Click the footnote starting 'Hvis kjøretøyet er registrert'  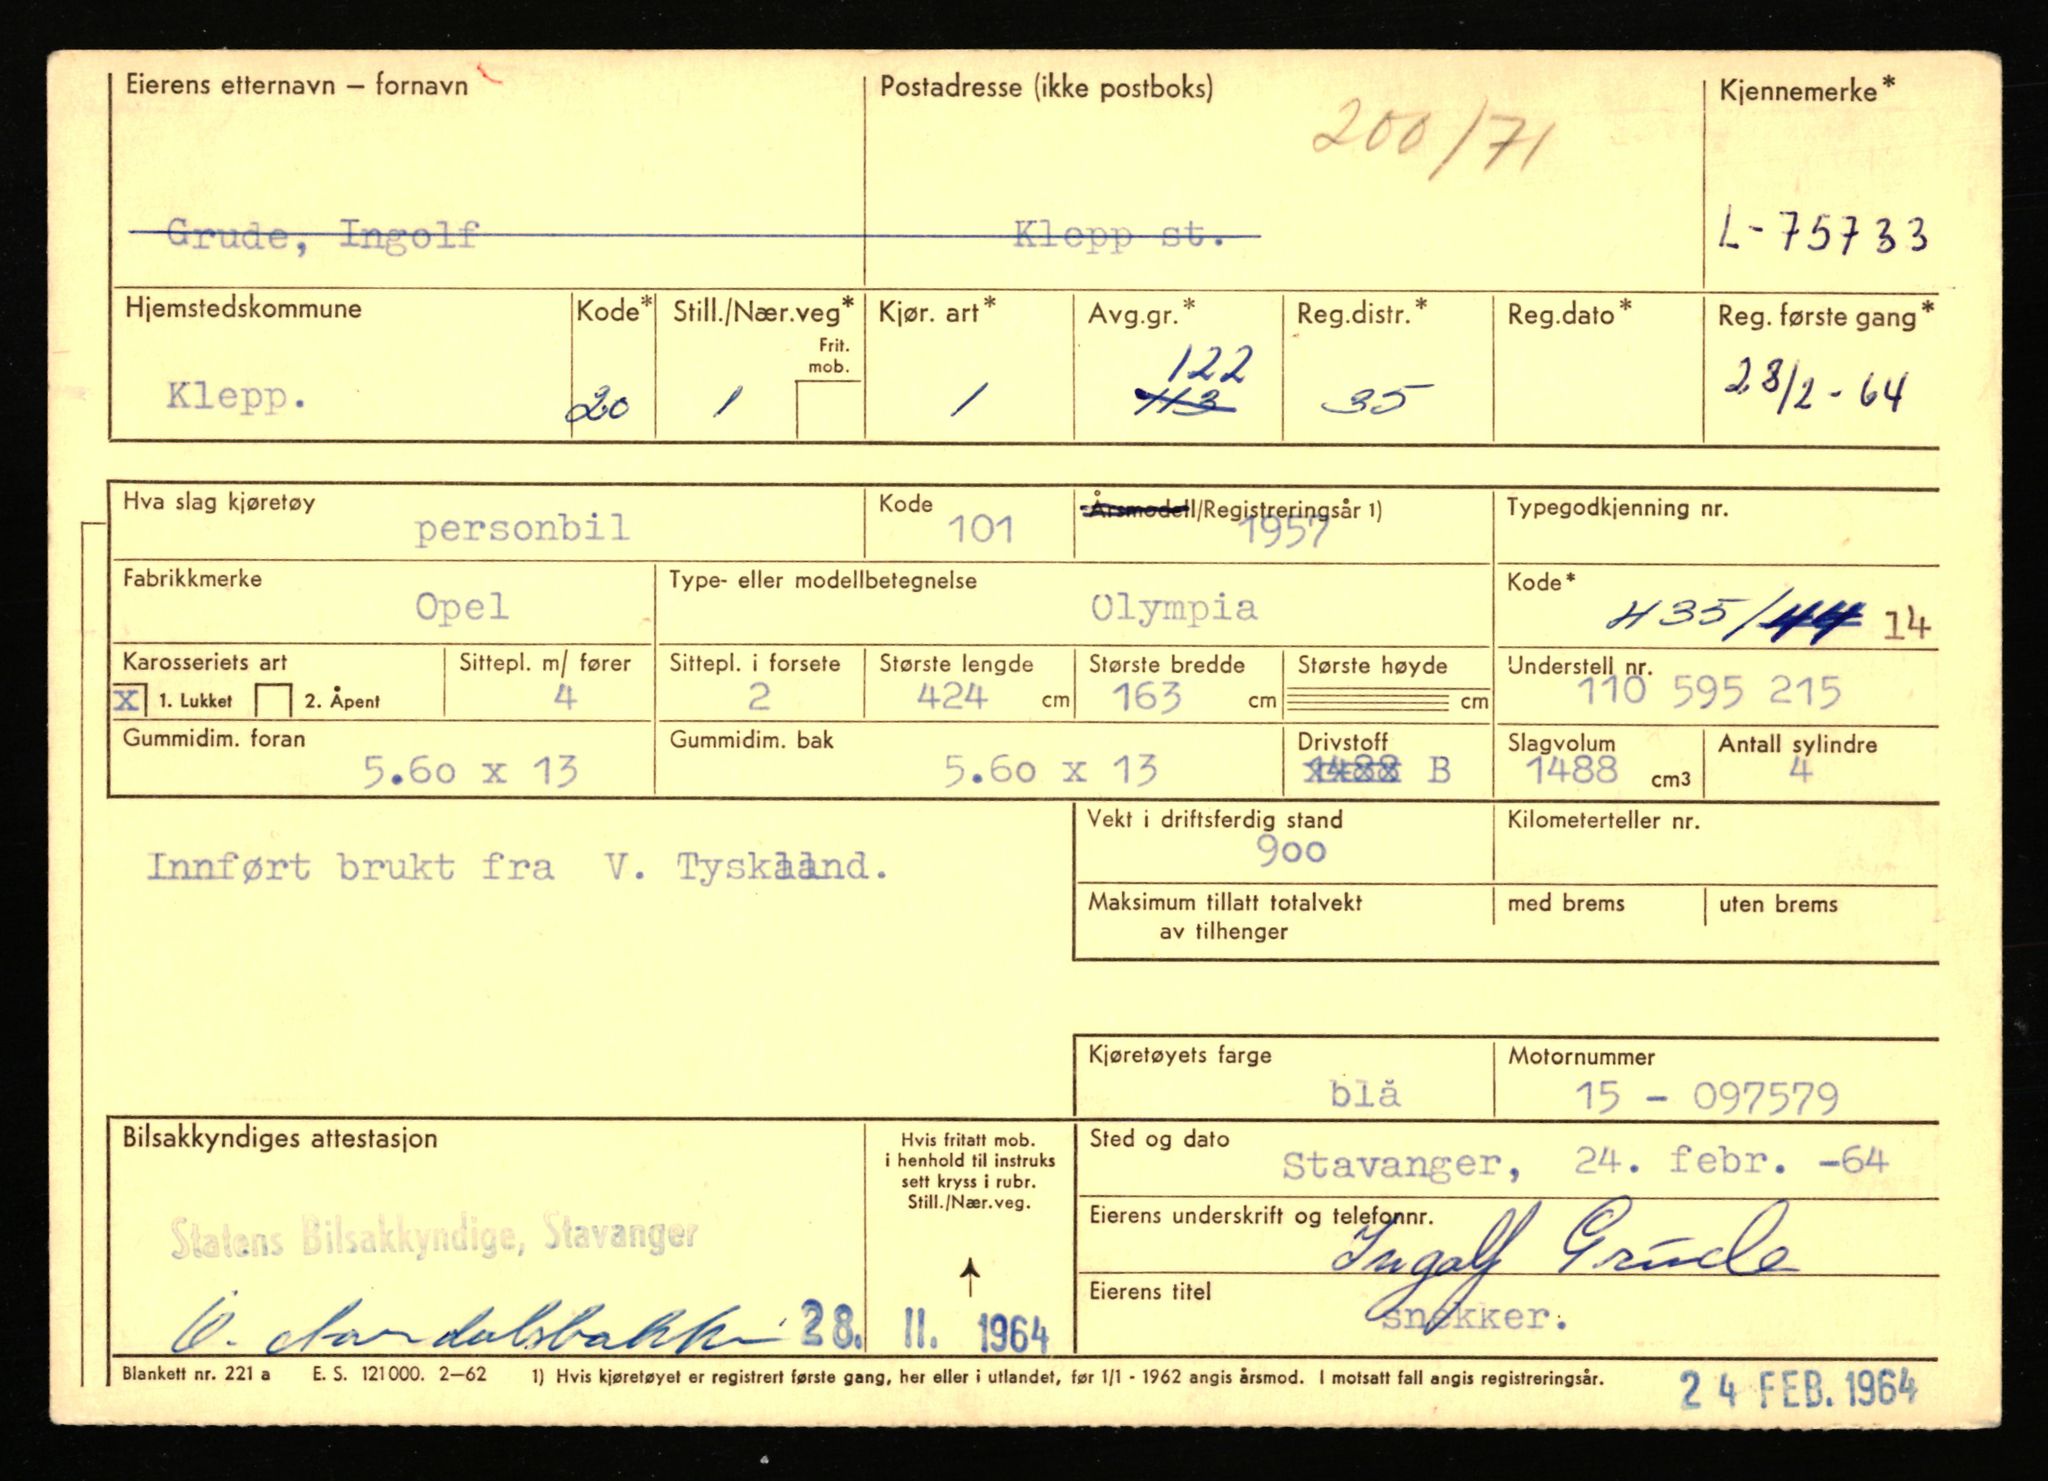1067,1377
